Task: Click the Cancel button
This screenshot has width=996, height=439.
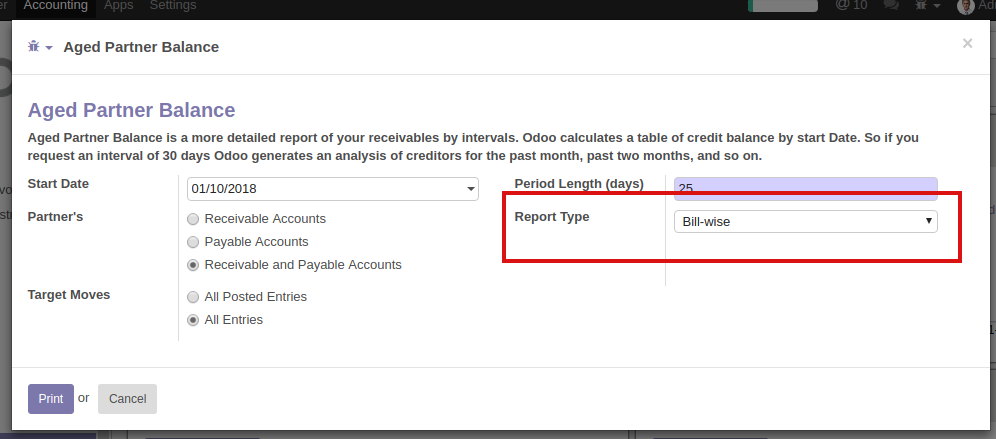Action: click(127, 399)
